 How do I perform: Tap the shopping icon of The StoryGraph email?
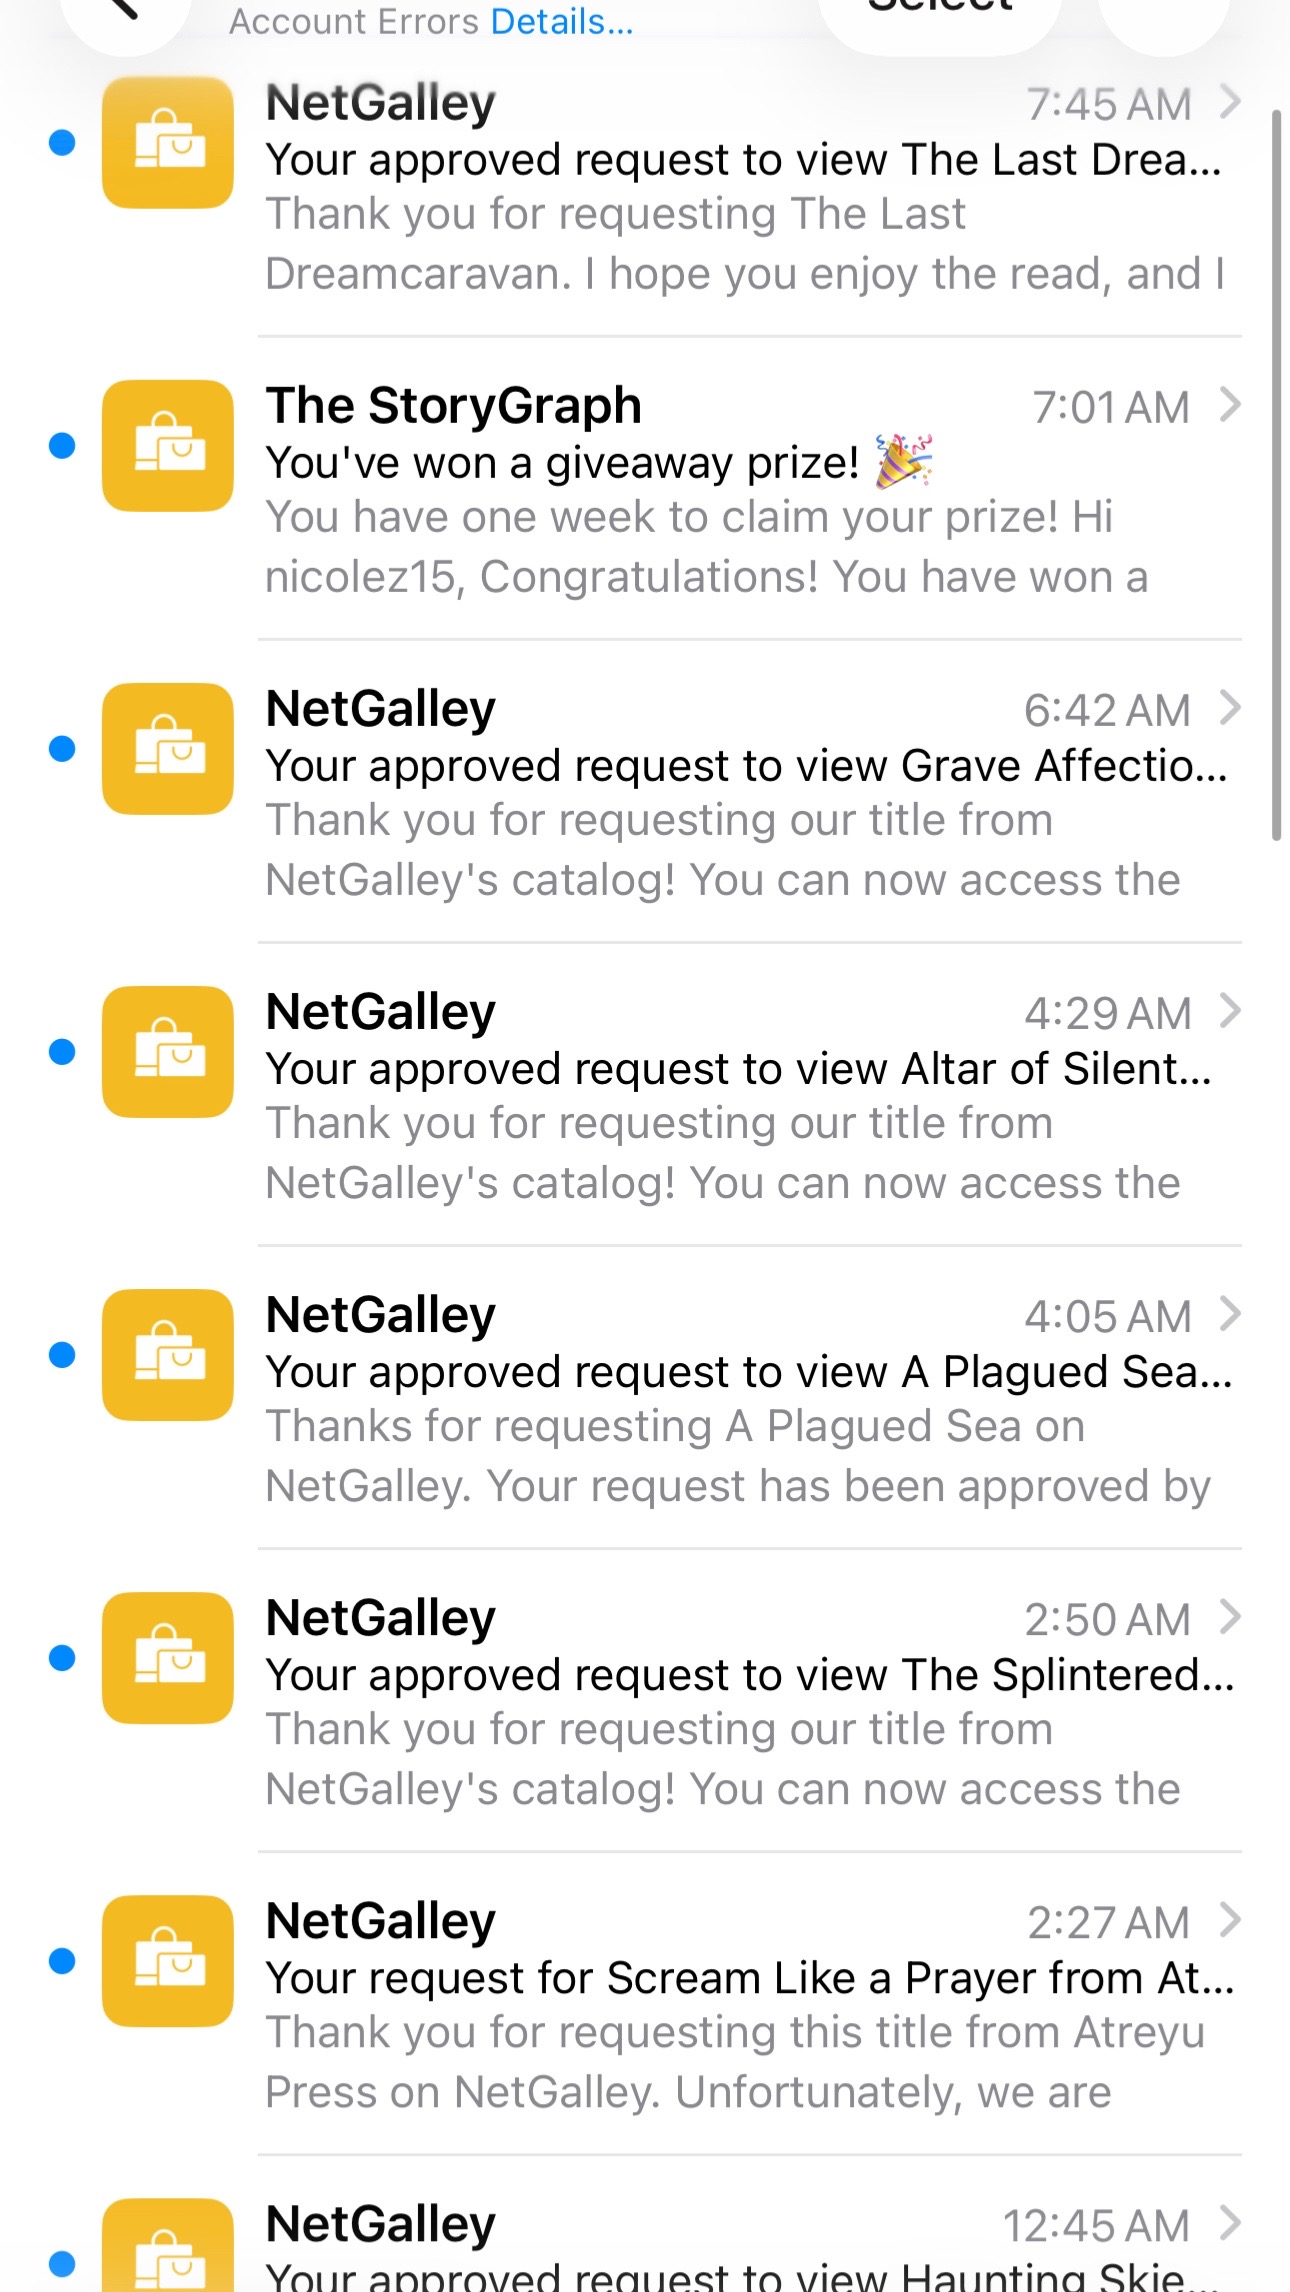click(x=168, y=446)
